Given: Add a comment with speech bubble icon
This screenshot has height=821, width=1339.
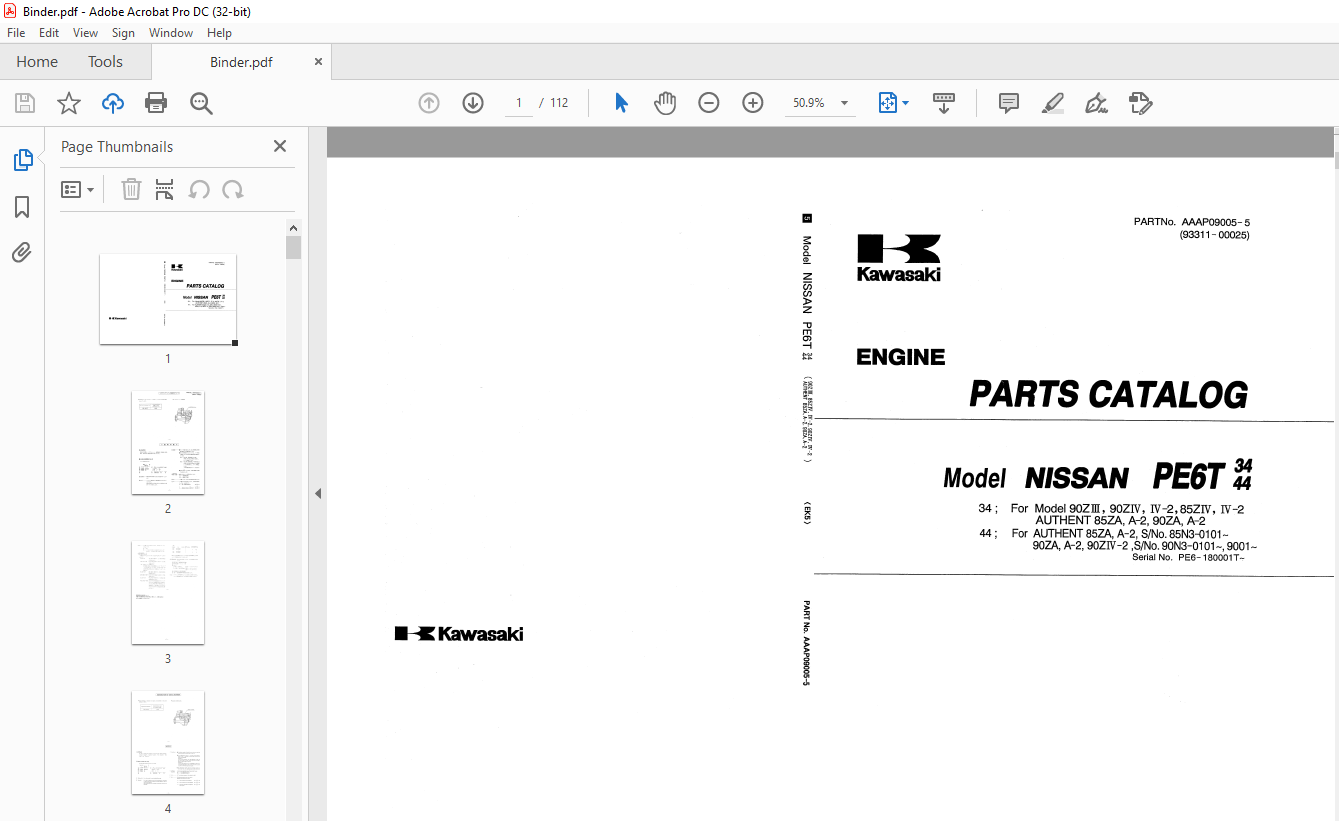Looking at the screenshot, I should pyautogui.click(x=1009, y=103).
